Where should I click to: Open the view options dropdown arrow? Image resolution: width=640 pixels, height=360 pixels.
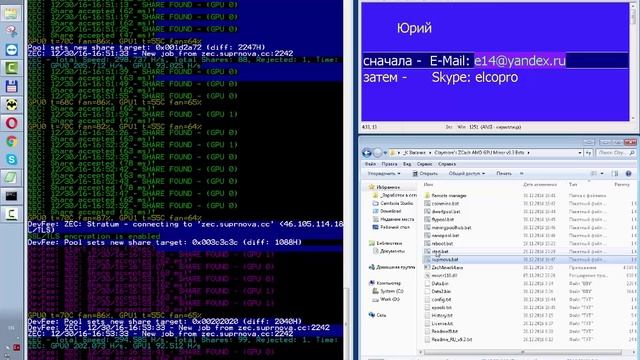point(602,173)
